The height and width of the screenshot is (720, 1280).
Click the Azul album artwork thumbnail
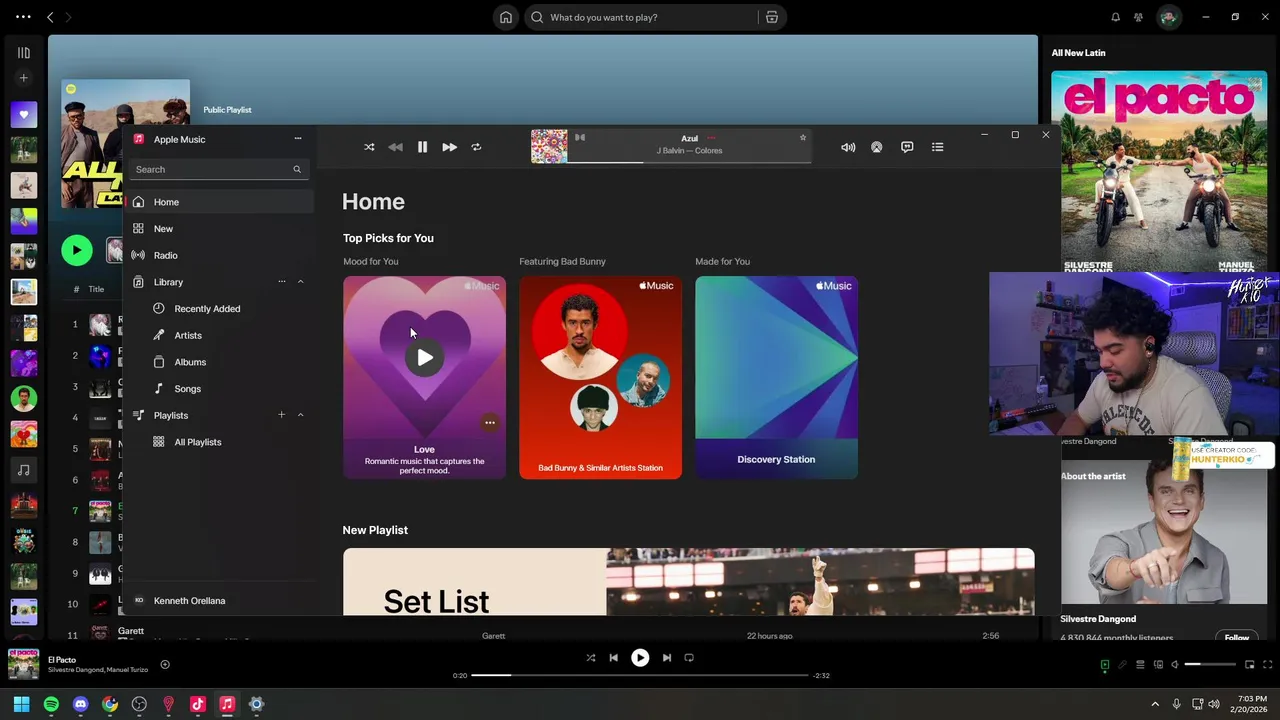(549, 146)
